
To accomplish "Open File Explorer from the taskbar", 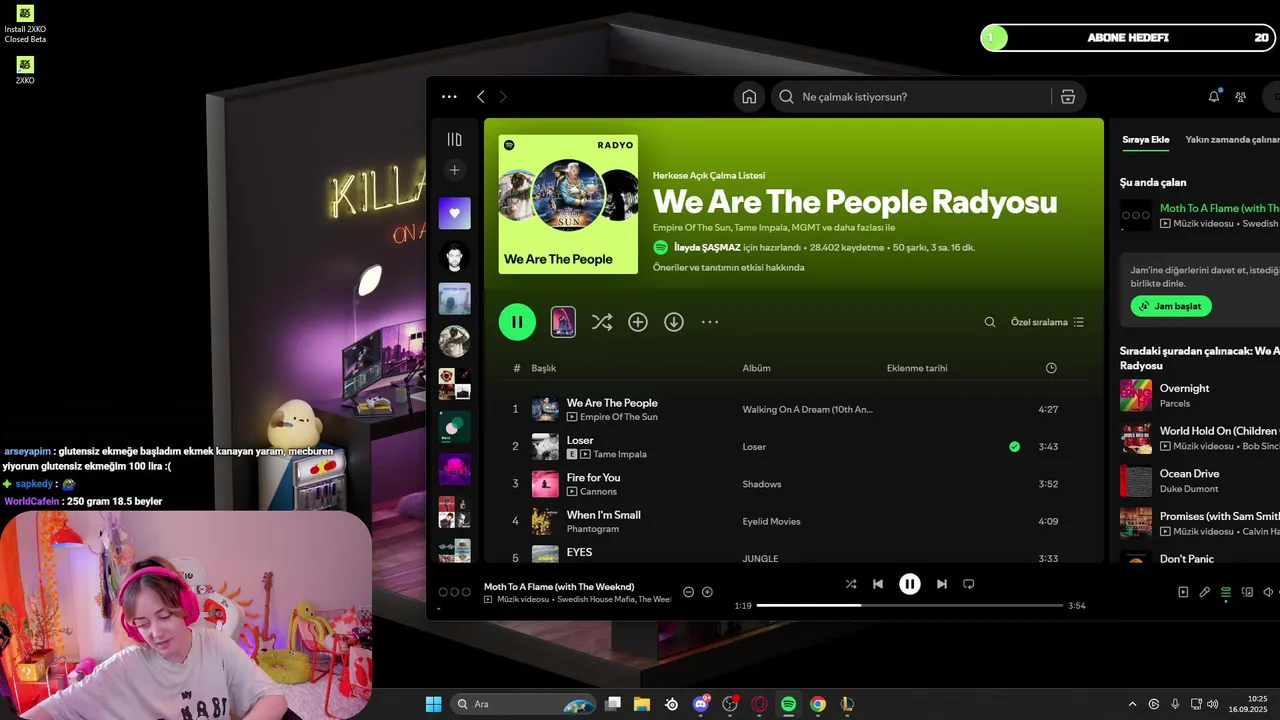I will (x=641, y=704).
